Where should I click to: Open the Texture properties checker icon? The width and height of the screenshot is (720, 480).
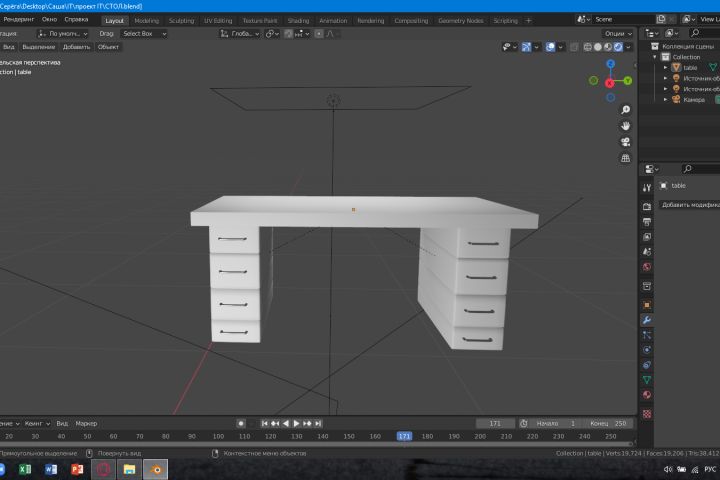coord(647,414)
